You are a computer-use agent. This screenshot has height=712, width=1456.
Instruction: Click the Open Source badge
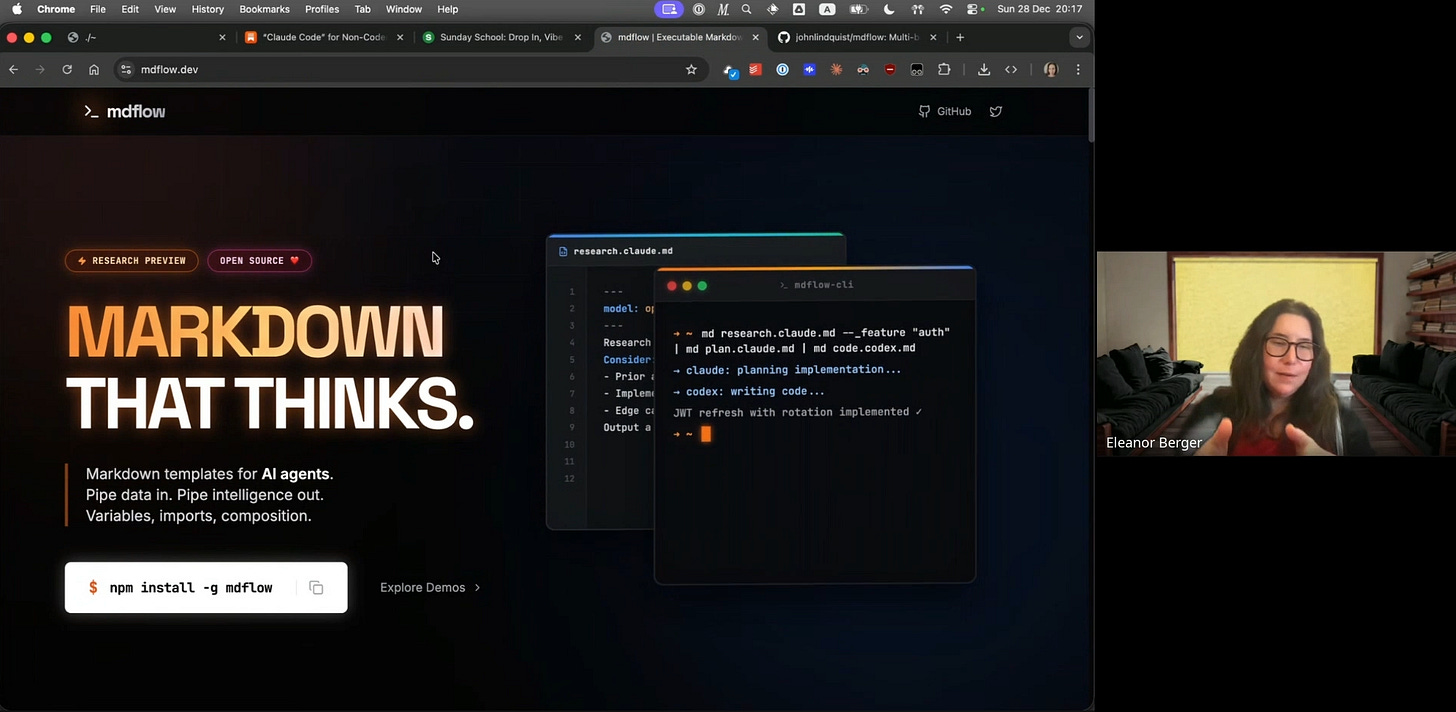click(x=260, y=261)
